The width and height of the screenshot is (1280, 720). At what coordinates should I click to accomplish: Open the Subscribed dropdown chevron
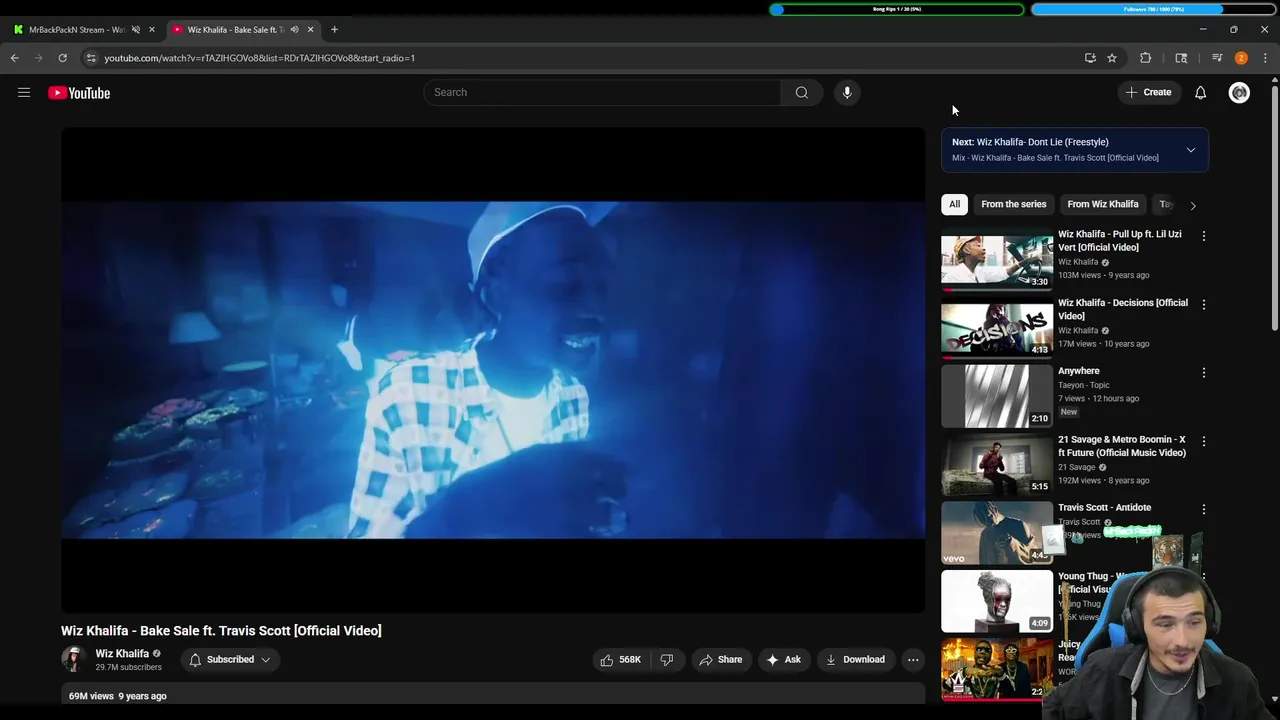pyautogui.click(x=265, y=660)
